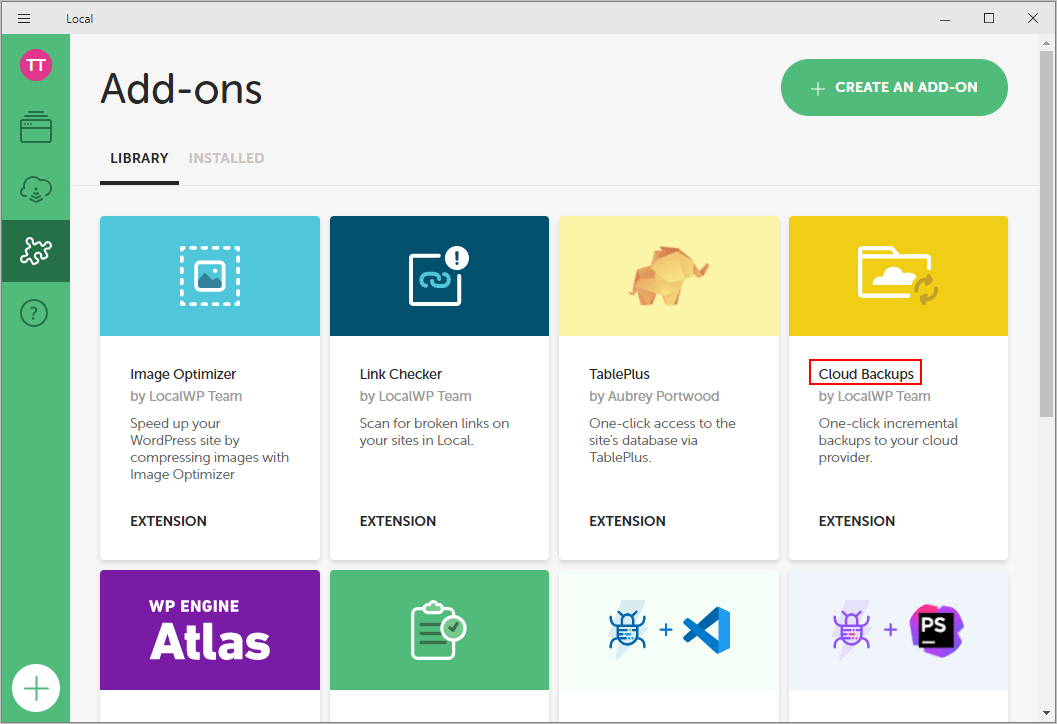Switch to the Installed tab
This screenshot has height=724, width=1057.
coord(226,158)
